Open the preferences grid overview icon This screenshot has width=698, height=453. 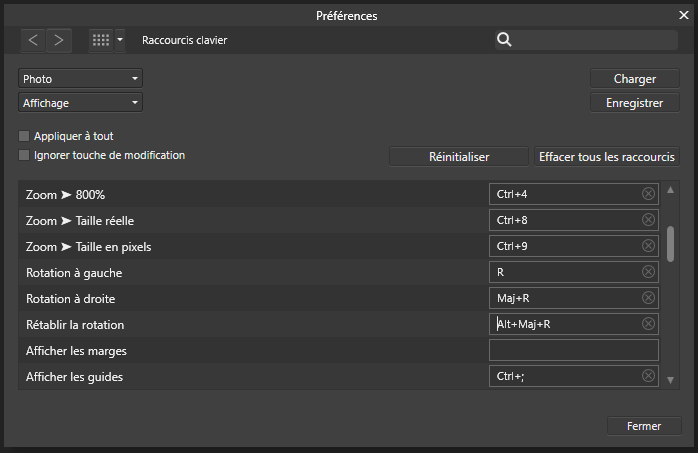pos(101,40)
